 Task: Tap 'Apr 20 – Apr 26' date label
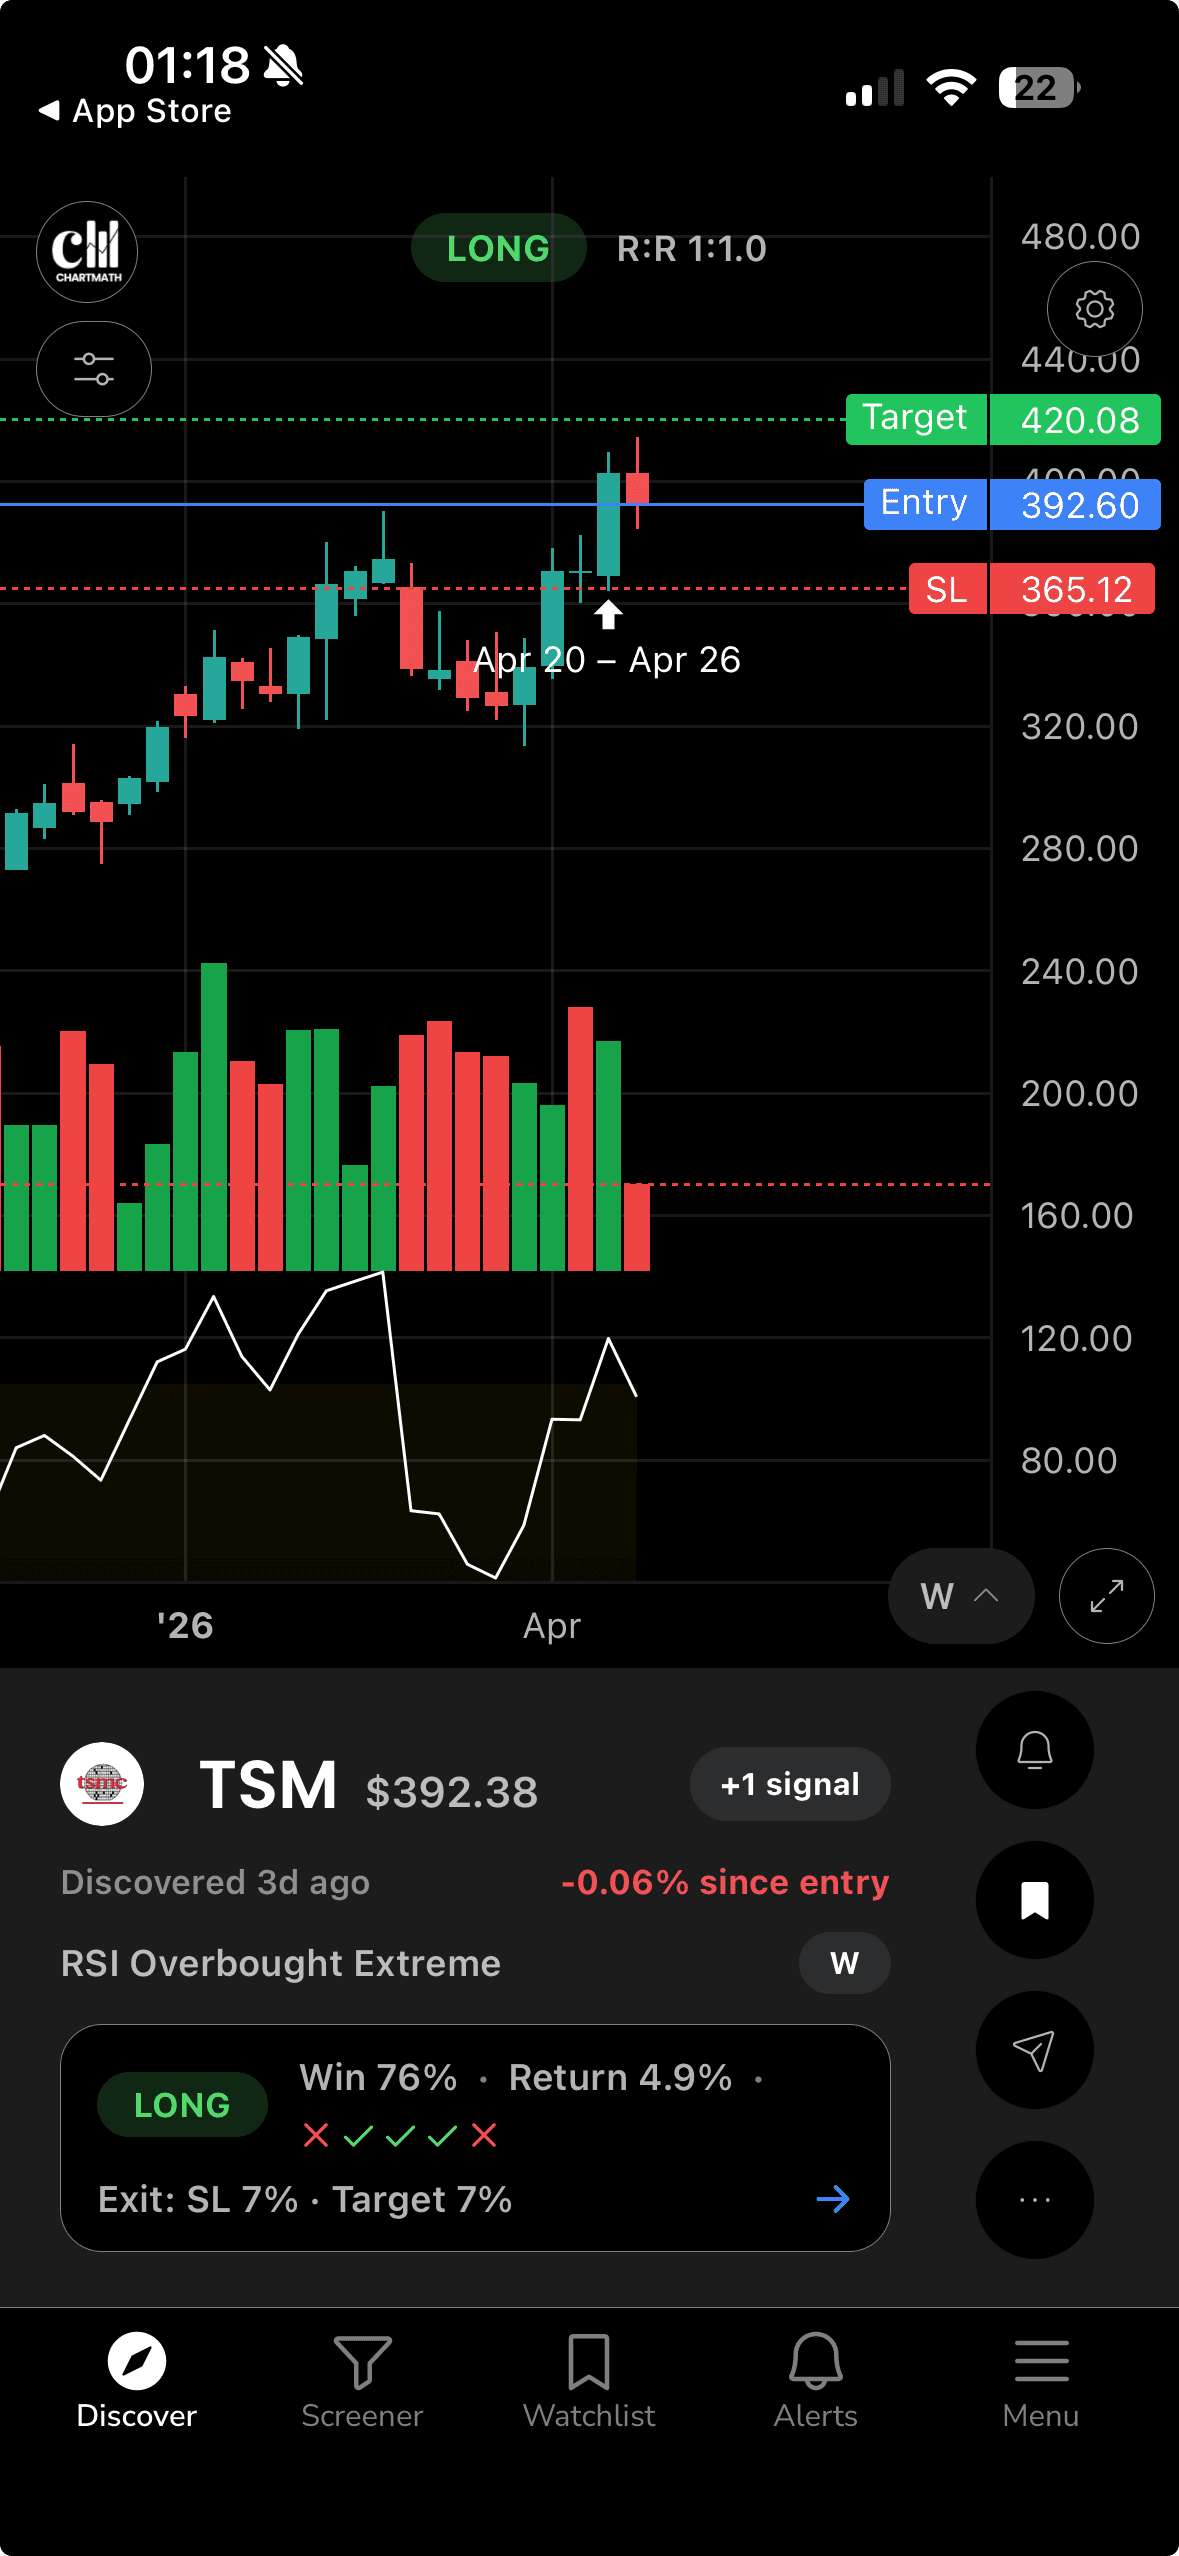607,660
